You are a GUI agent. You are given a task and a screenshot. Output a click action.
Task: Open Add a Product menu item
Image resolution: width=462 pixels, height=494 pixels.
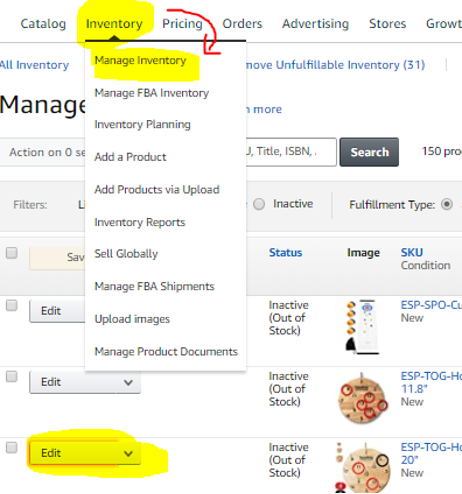[x=130, y=157]
